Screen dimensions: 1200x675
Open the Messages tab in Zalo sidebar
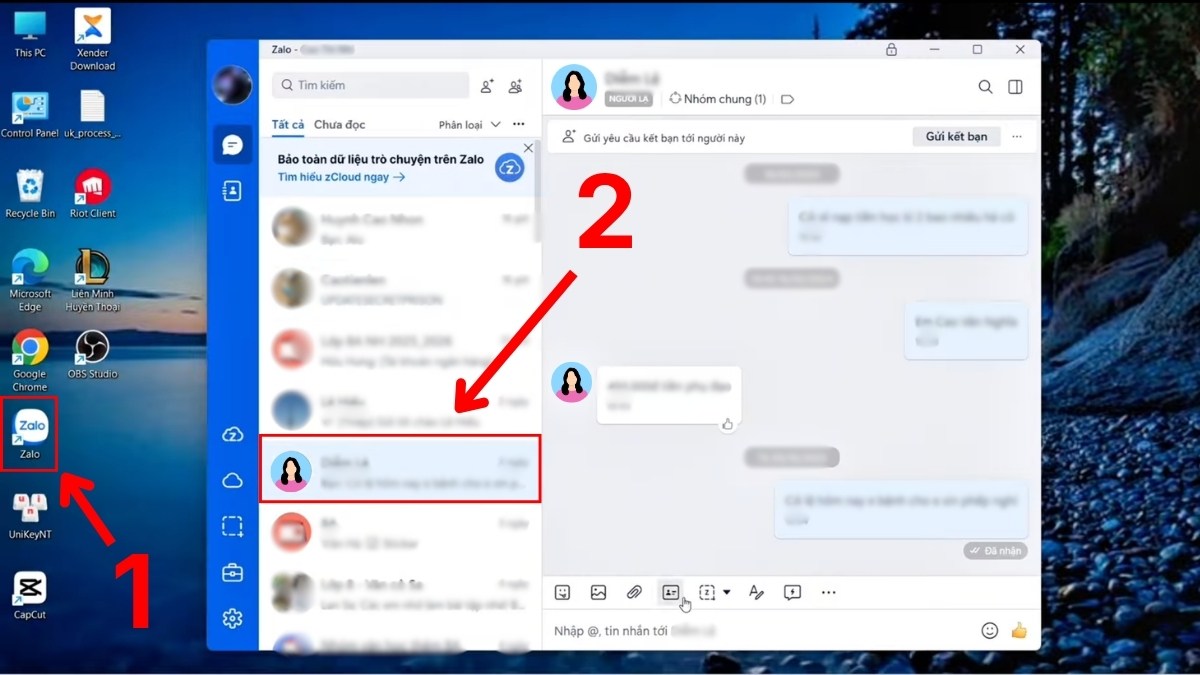coord(232,145)
